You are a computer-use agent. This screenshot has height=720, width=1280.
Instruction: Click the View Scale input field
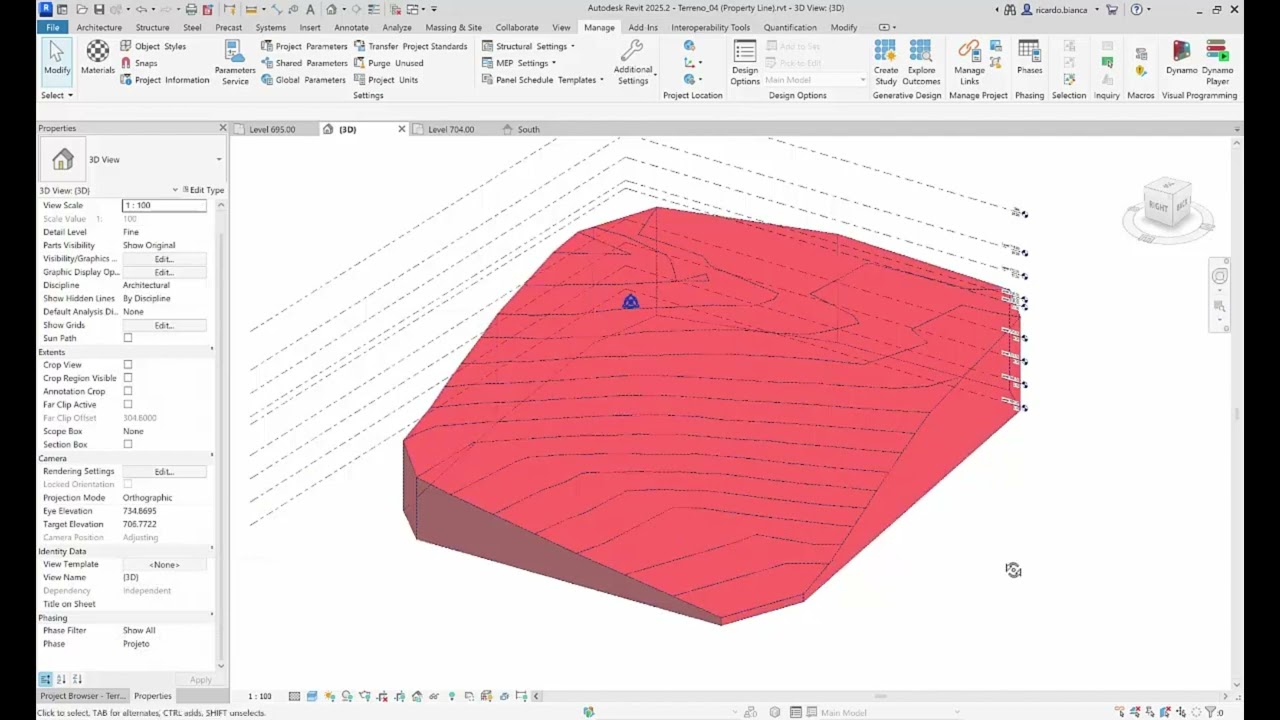point(164,205)
